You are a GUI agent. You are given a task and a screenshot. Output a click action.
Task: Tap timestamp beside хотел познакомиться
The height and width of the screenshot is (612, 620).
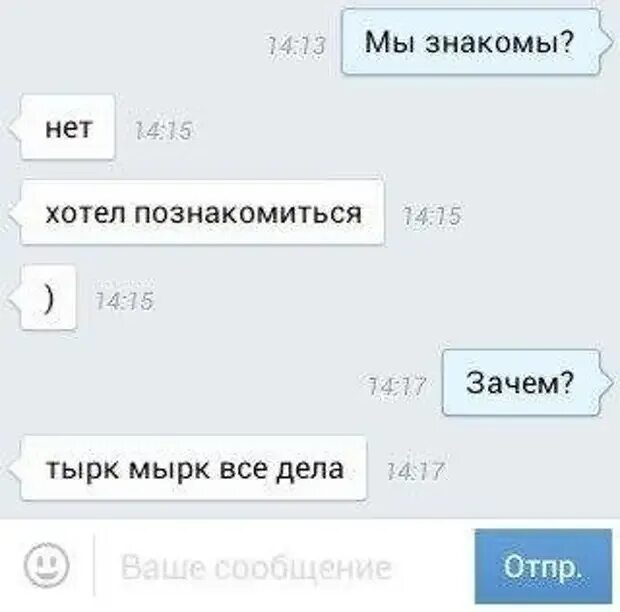(431, 216)
